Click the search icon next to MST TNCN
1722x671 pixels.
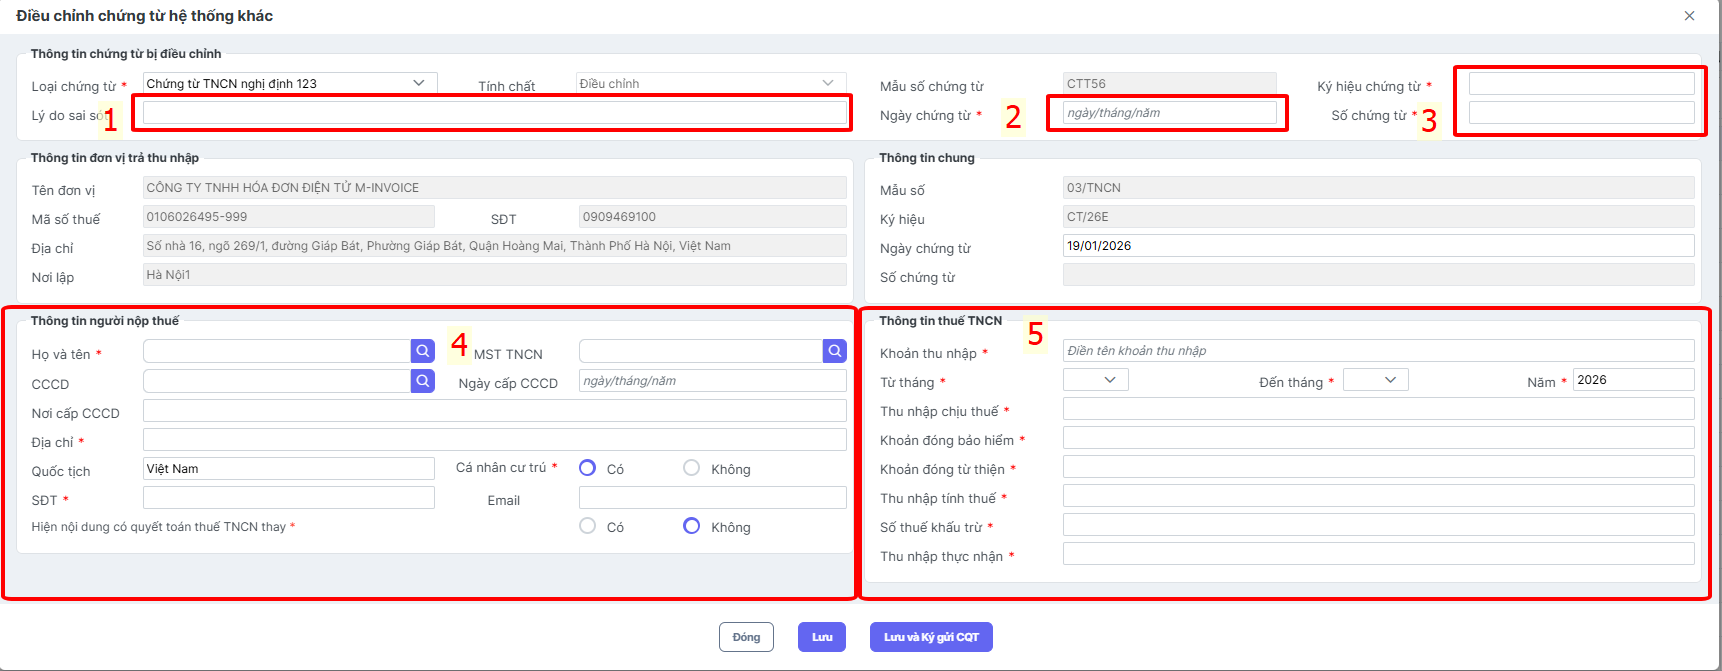click(835, 351)
